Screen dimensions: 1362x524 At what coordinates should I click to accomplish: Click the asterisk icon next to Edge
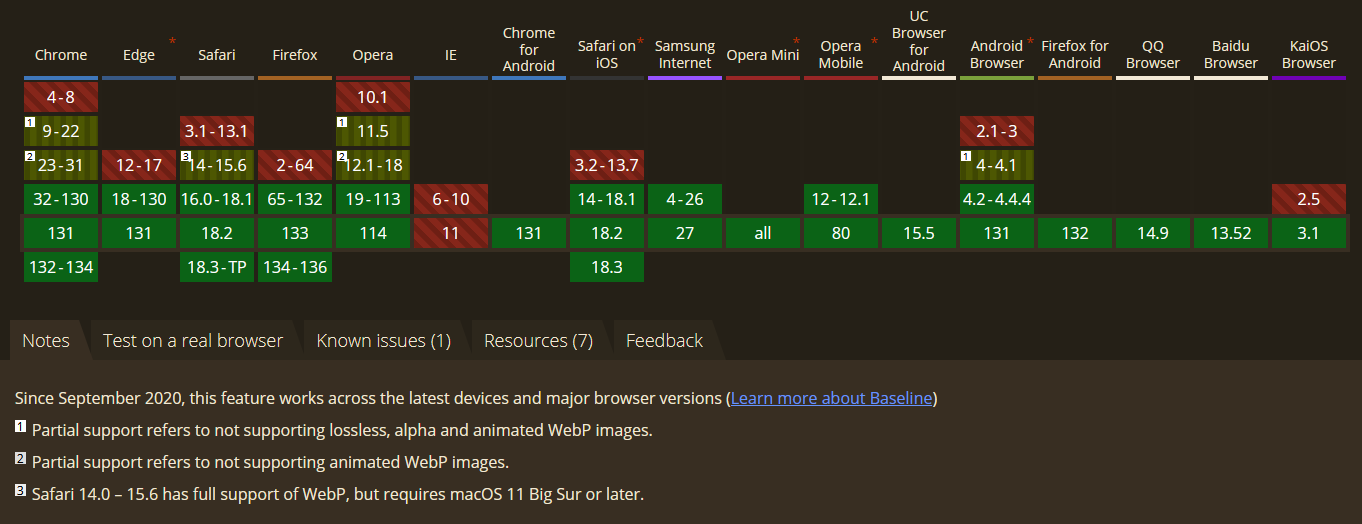coord(172,41)
